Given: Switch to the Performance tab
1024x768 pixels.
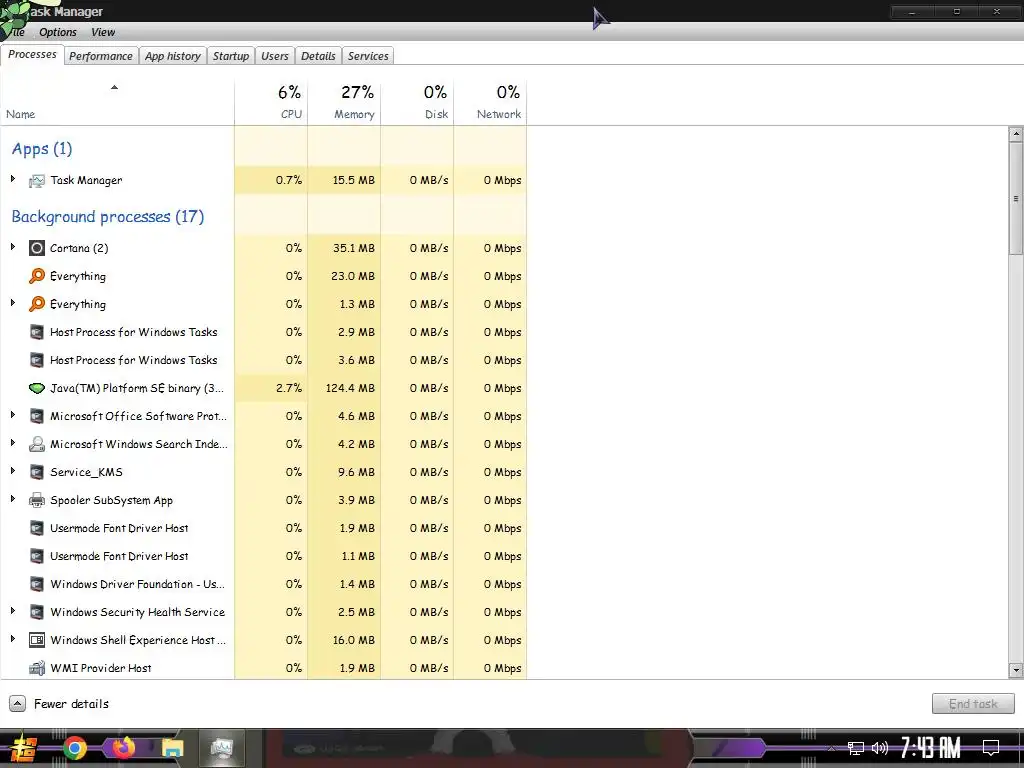Looking at the screenshot, I should (101, 56).
